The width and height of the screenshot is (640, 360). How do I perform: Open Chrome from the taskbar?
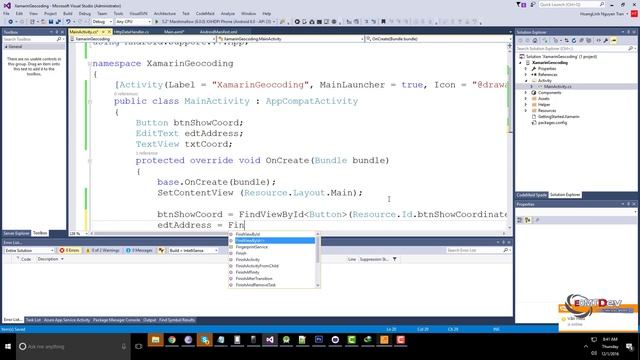pos(172,340)
